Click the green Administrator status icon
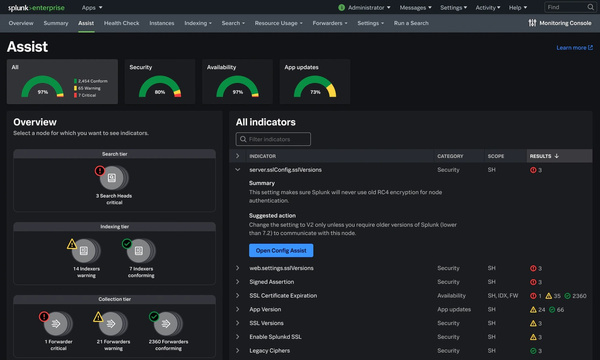 [342, 7]
